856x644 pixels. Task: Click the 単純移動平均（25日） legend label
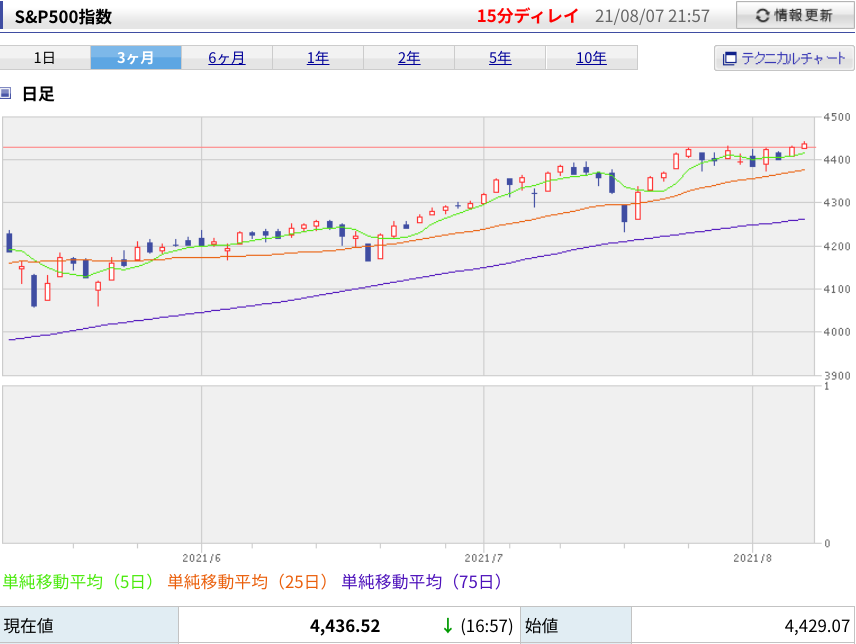(250, 582)
